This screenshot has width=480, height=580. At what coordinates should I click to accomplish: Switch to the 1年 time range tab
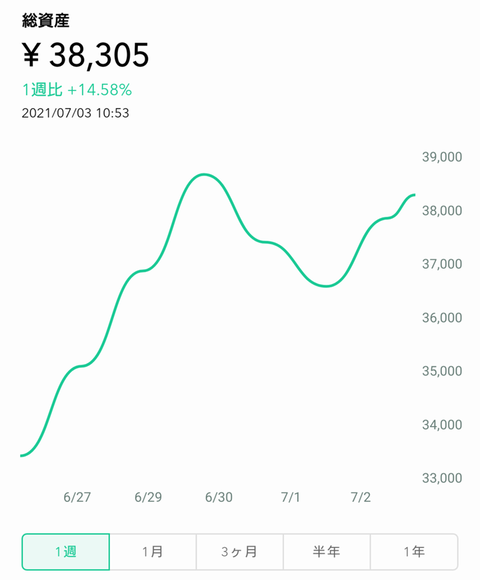point(414,552)
